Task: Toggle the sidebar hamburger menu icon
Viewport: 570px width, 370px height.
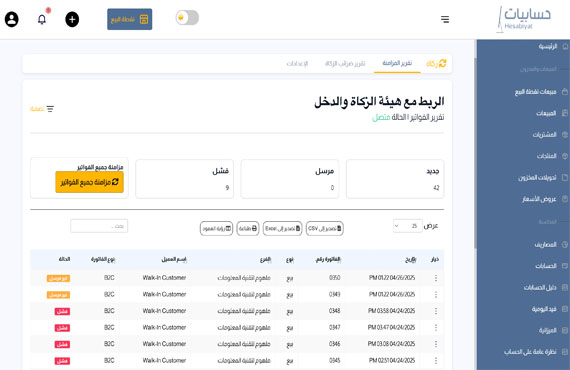Action: click(445, 19)
